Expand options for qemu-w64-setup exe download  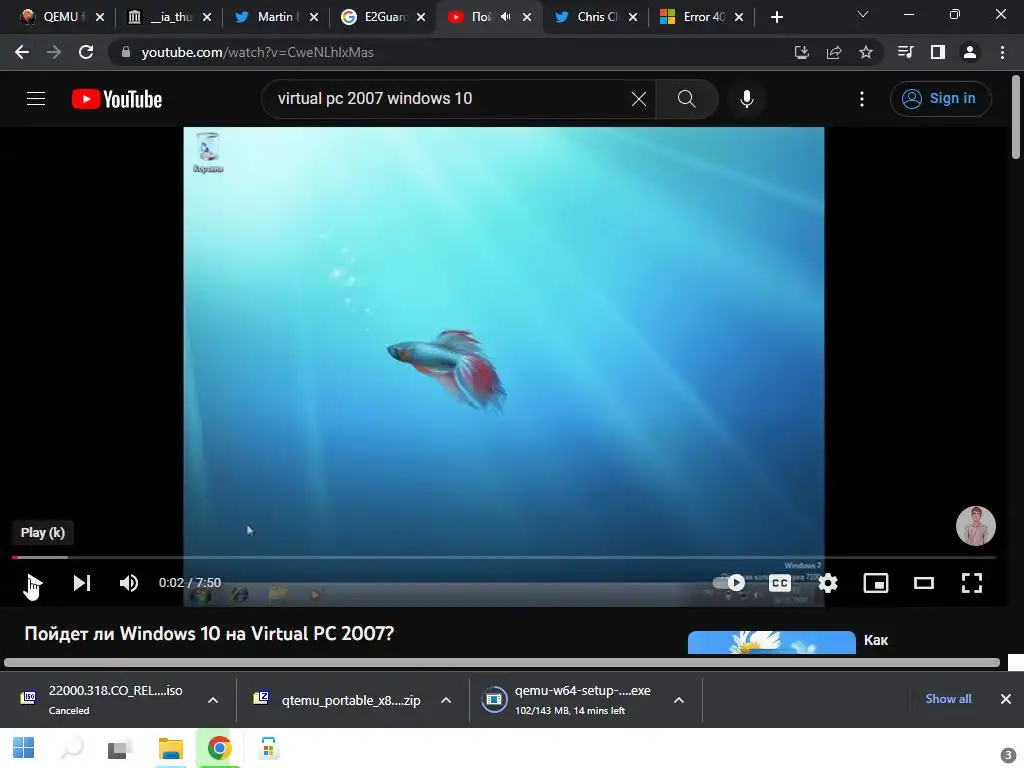pos(679,700)
